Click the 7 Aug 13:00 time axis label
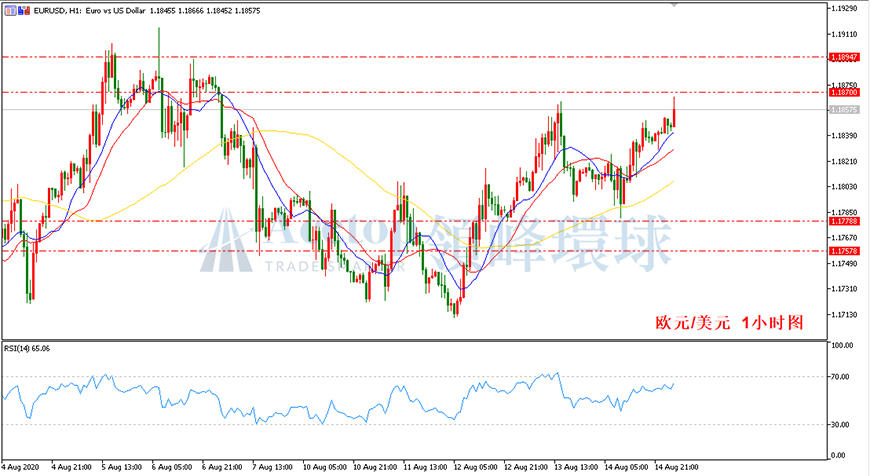The image size is (870, 476). click(x=273, y=467)
